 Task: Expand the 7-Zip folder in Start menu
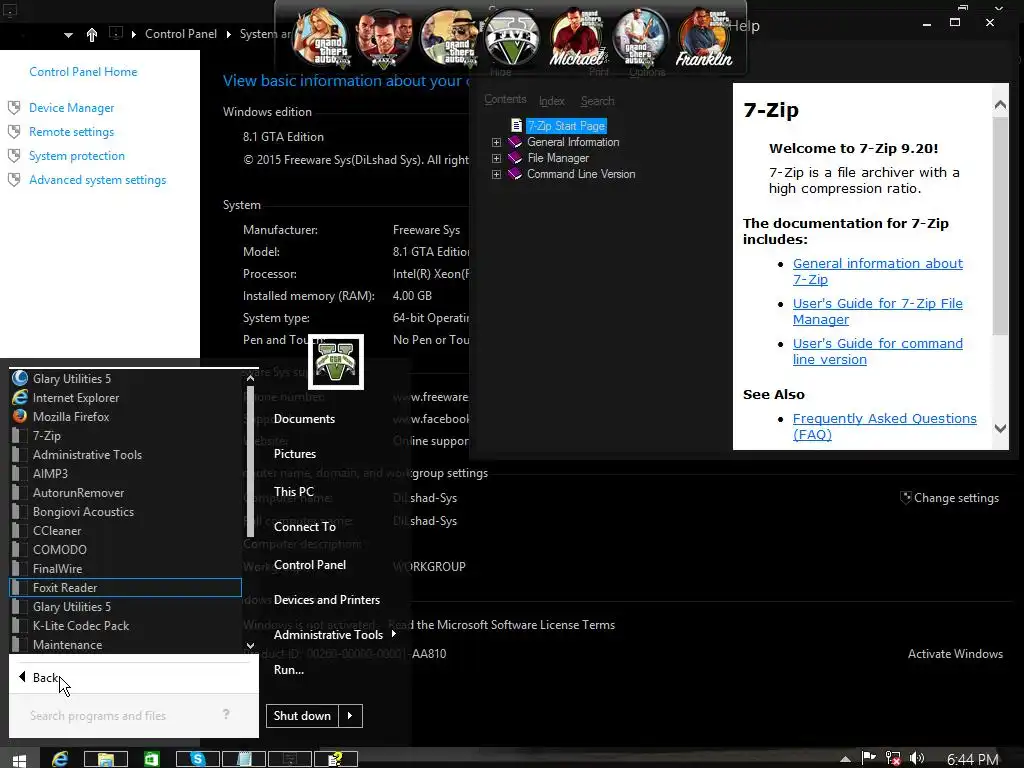[125, 435]
